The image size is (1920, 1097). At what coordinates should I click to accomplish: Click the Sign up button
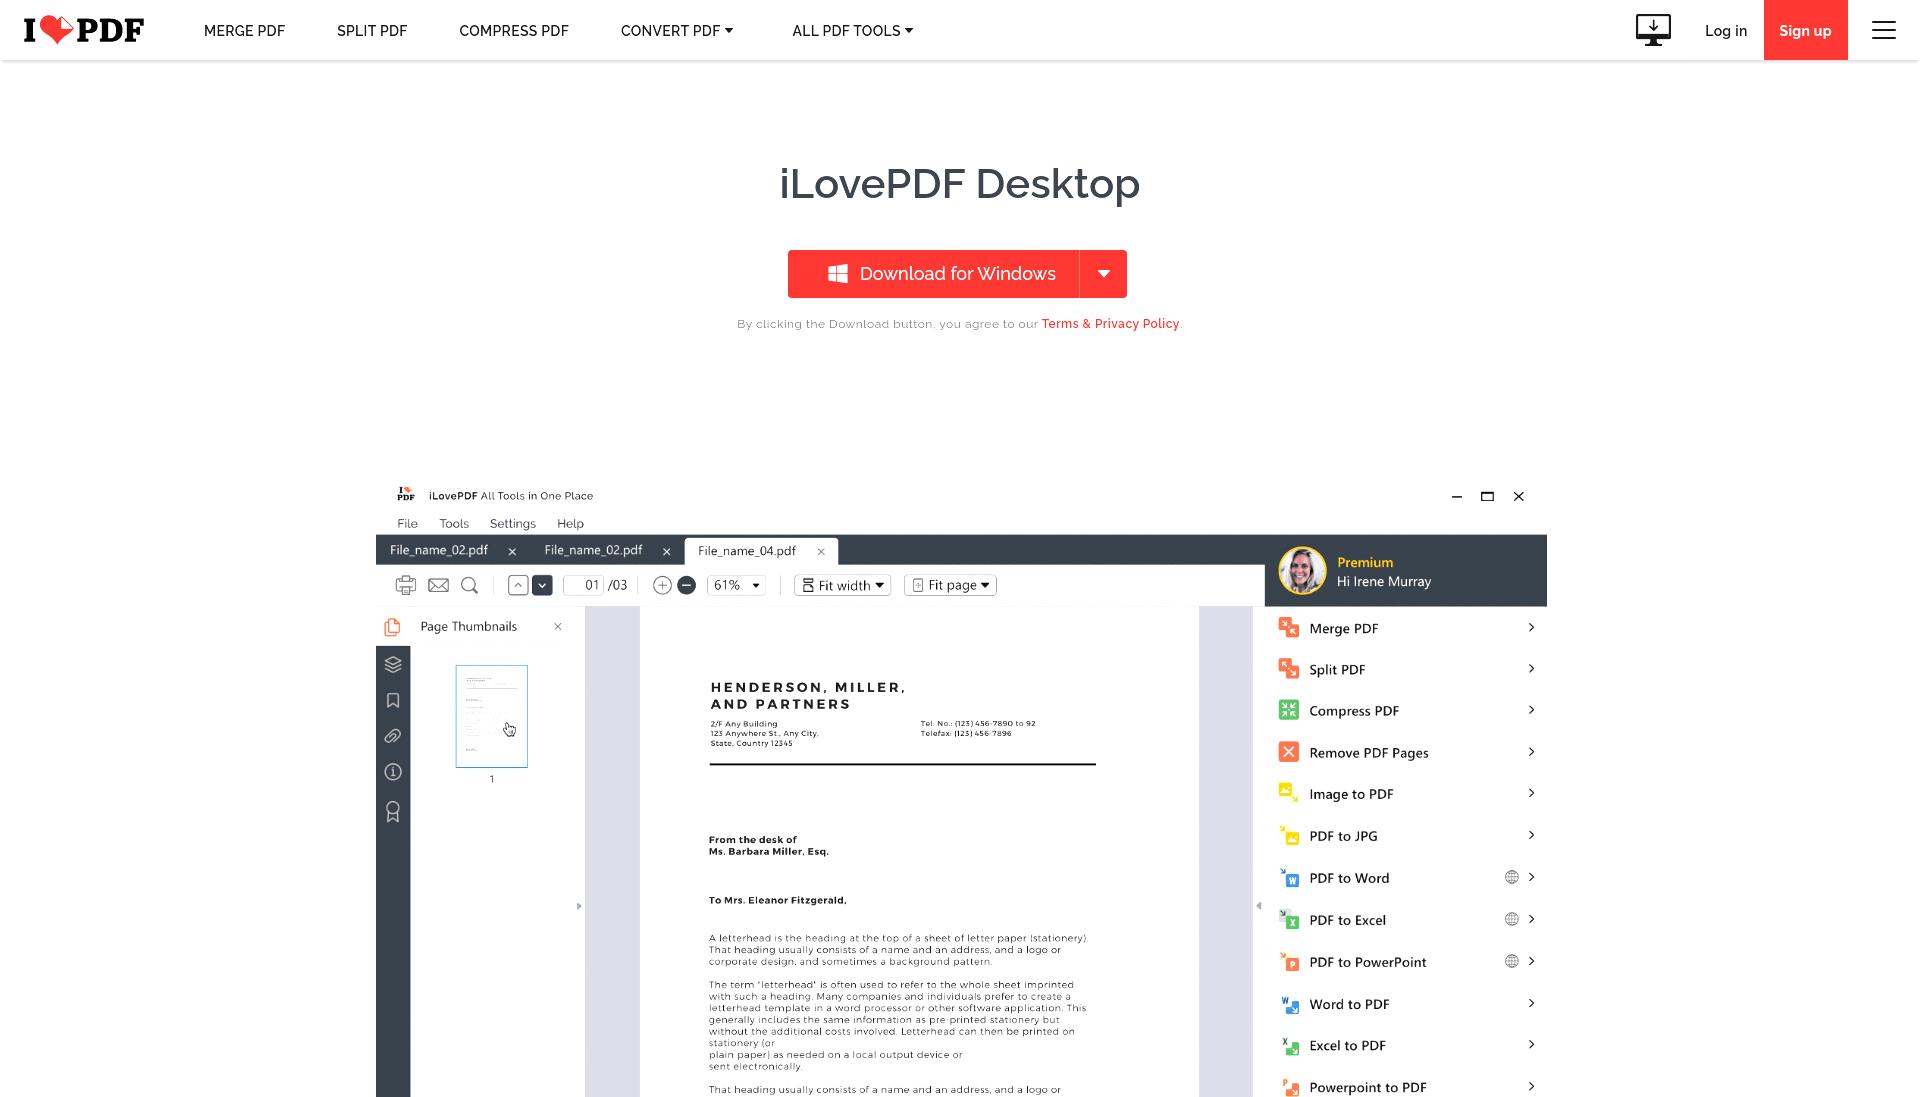pyautogui.click(x=1805, y=30)
